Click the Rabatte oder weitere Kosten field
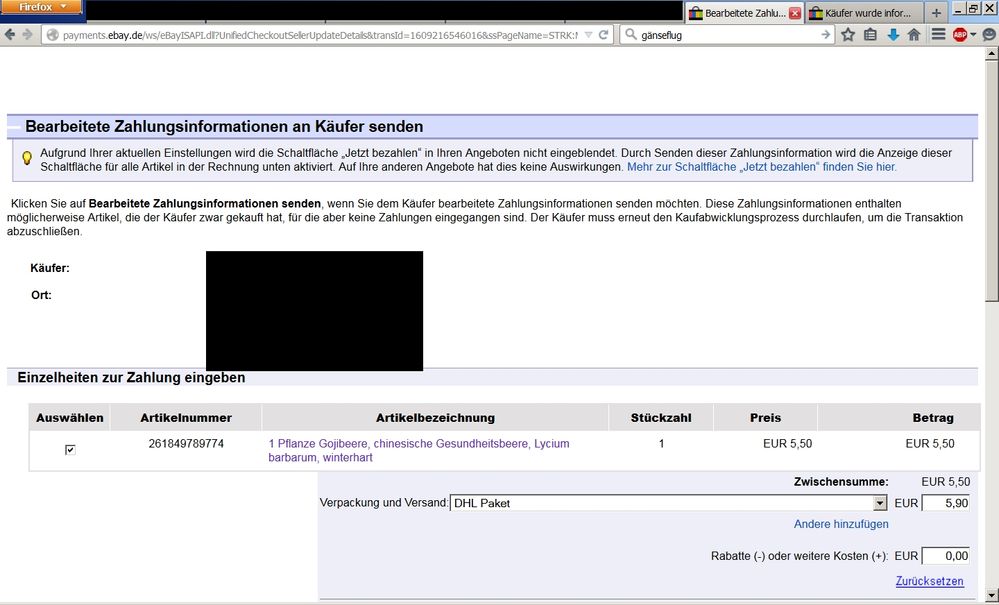999x605 pixels. pos(945,556)
